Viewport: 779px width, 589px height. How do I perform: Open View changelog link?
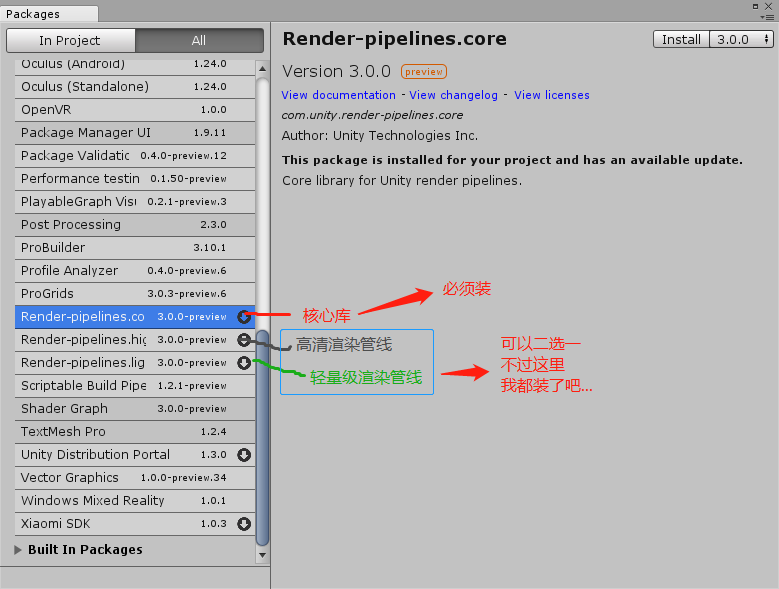click(453, 95)
